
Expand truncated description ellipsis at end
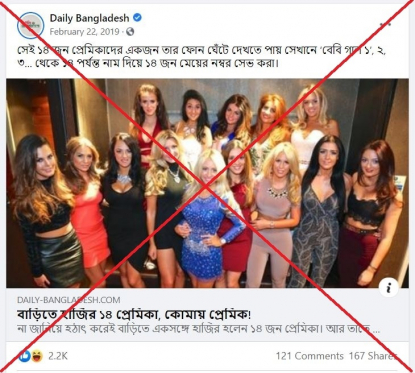(376, 330)
